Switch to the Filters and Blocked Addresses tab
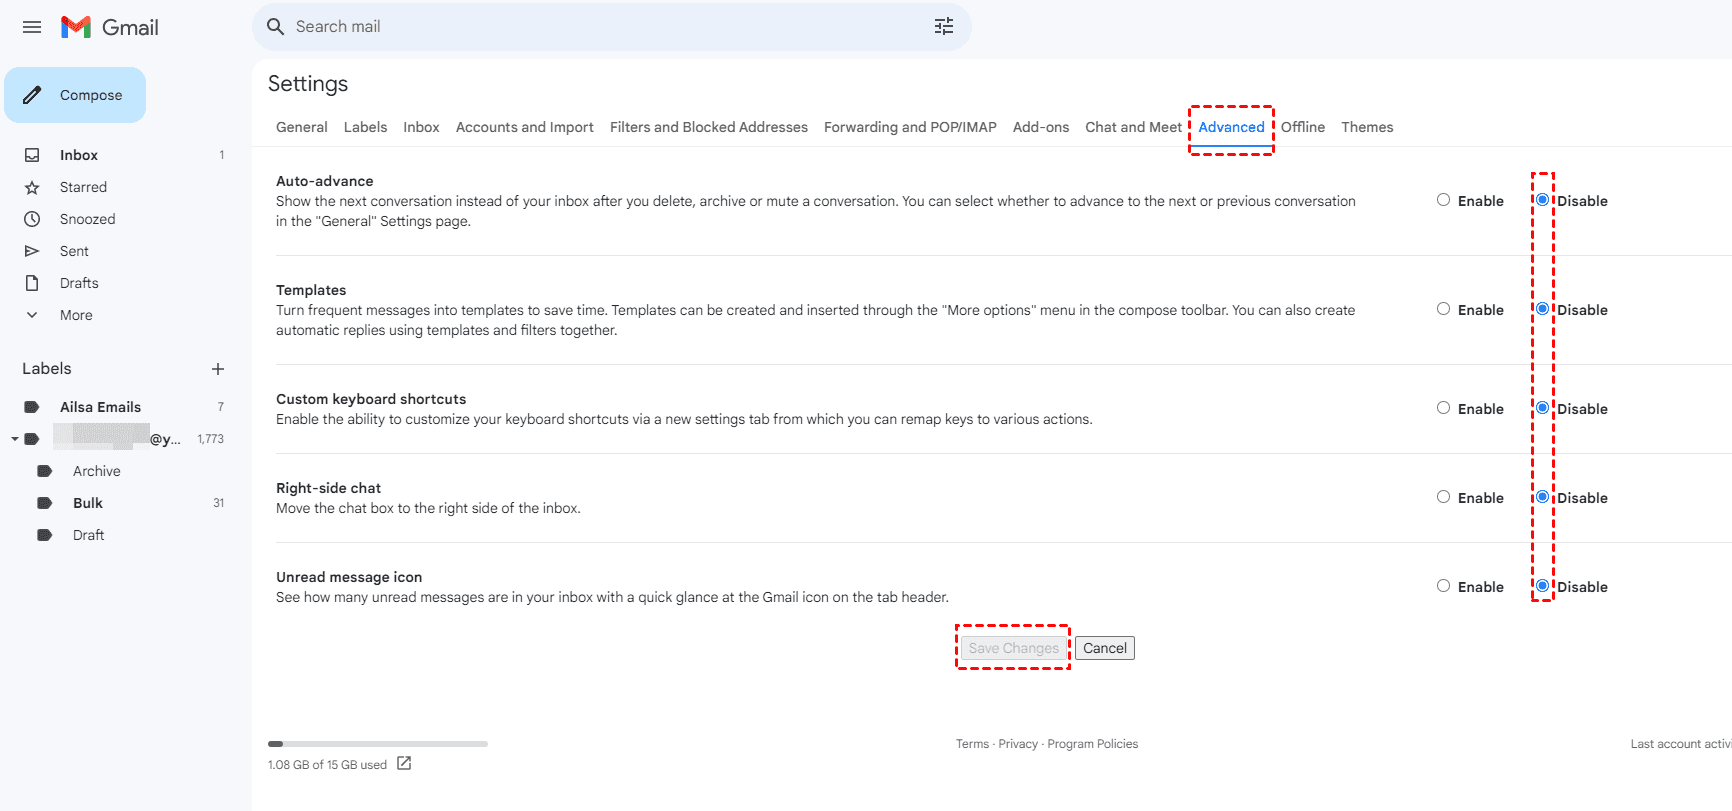Screen dimensions: 1732x811 coord(708,127)
